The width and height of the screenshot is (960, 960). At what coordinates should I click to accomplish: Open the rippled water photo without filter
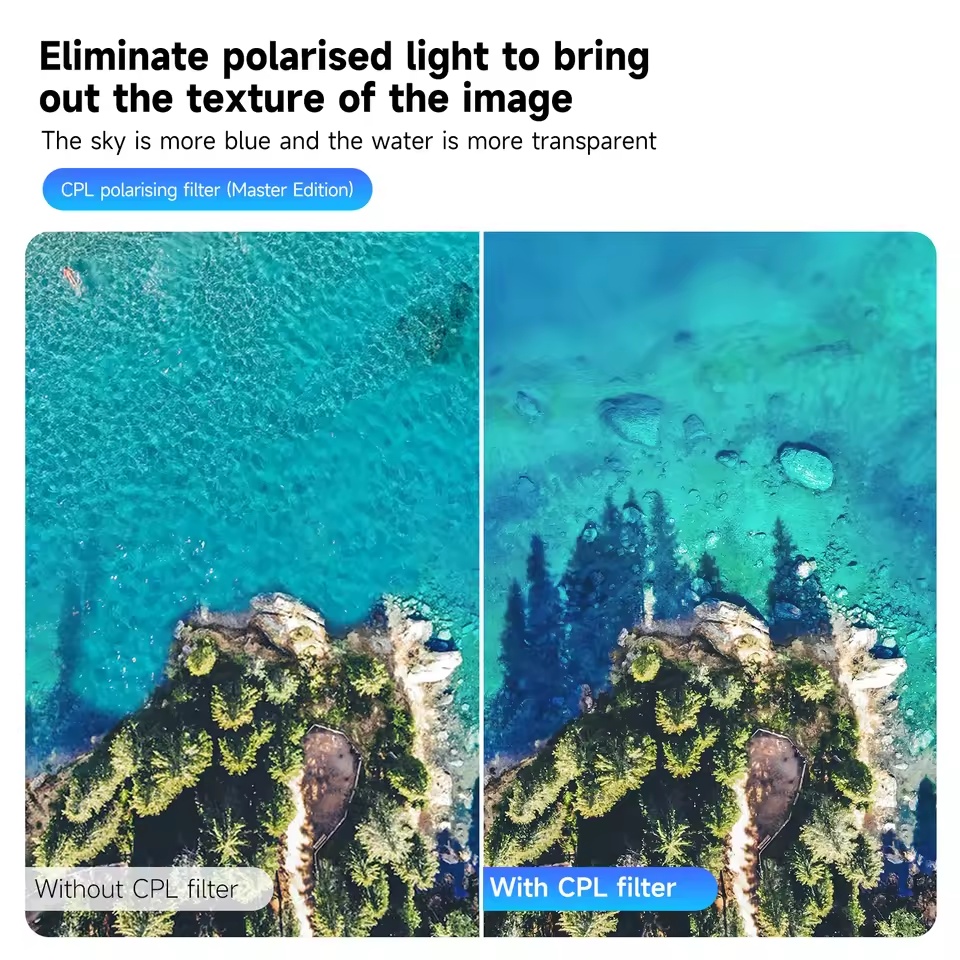pos(252,584)
